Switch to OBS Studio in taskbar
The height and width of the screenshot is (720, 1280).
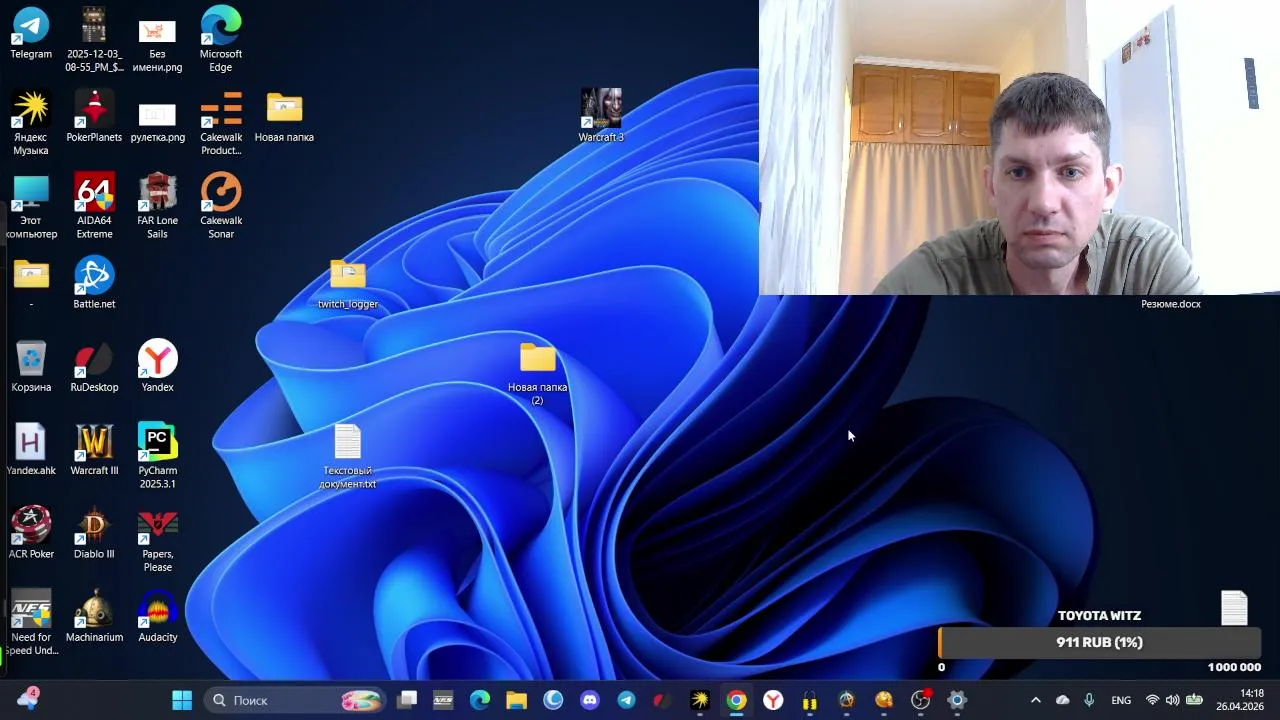click(920, 700)
